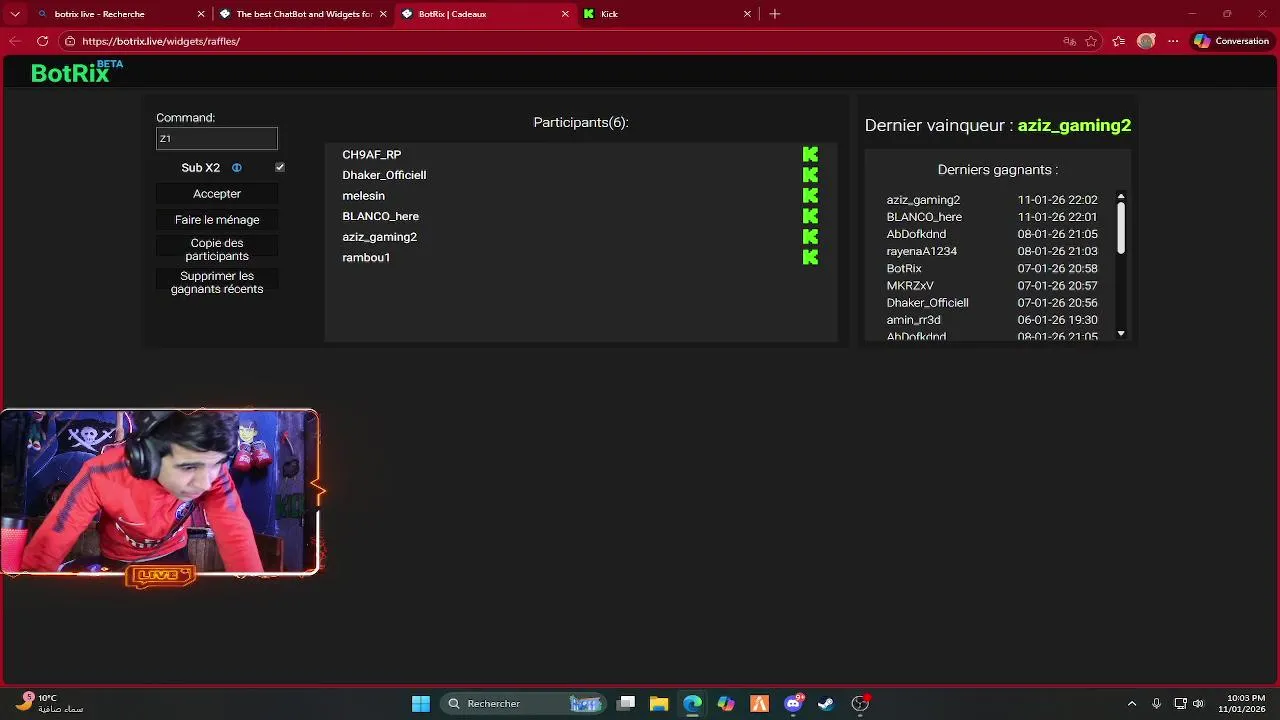The image size is (1280, 720).
Task: Open Task View on the taskbar
Action: click(x=626, y=704)
